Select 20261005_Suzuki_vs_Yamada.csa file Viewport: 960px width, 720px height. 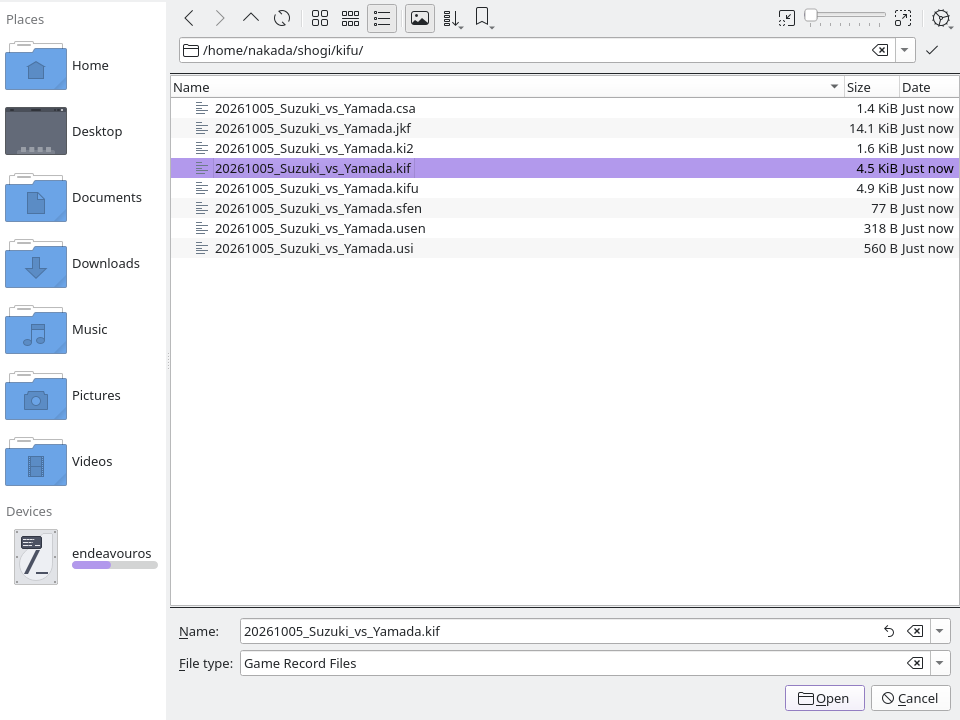pos(564,108)
